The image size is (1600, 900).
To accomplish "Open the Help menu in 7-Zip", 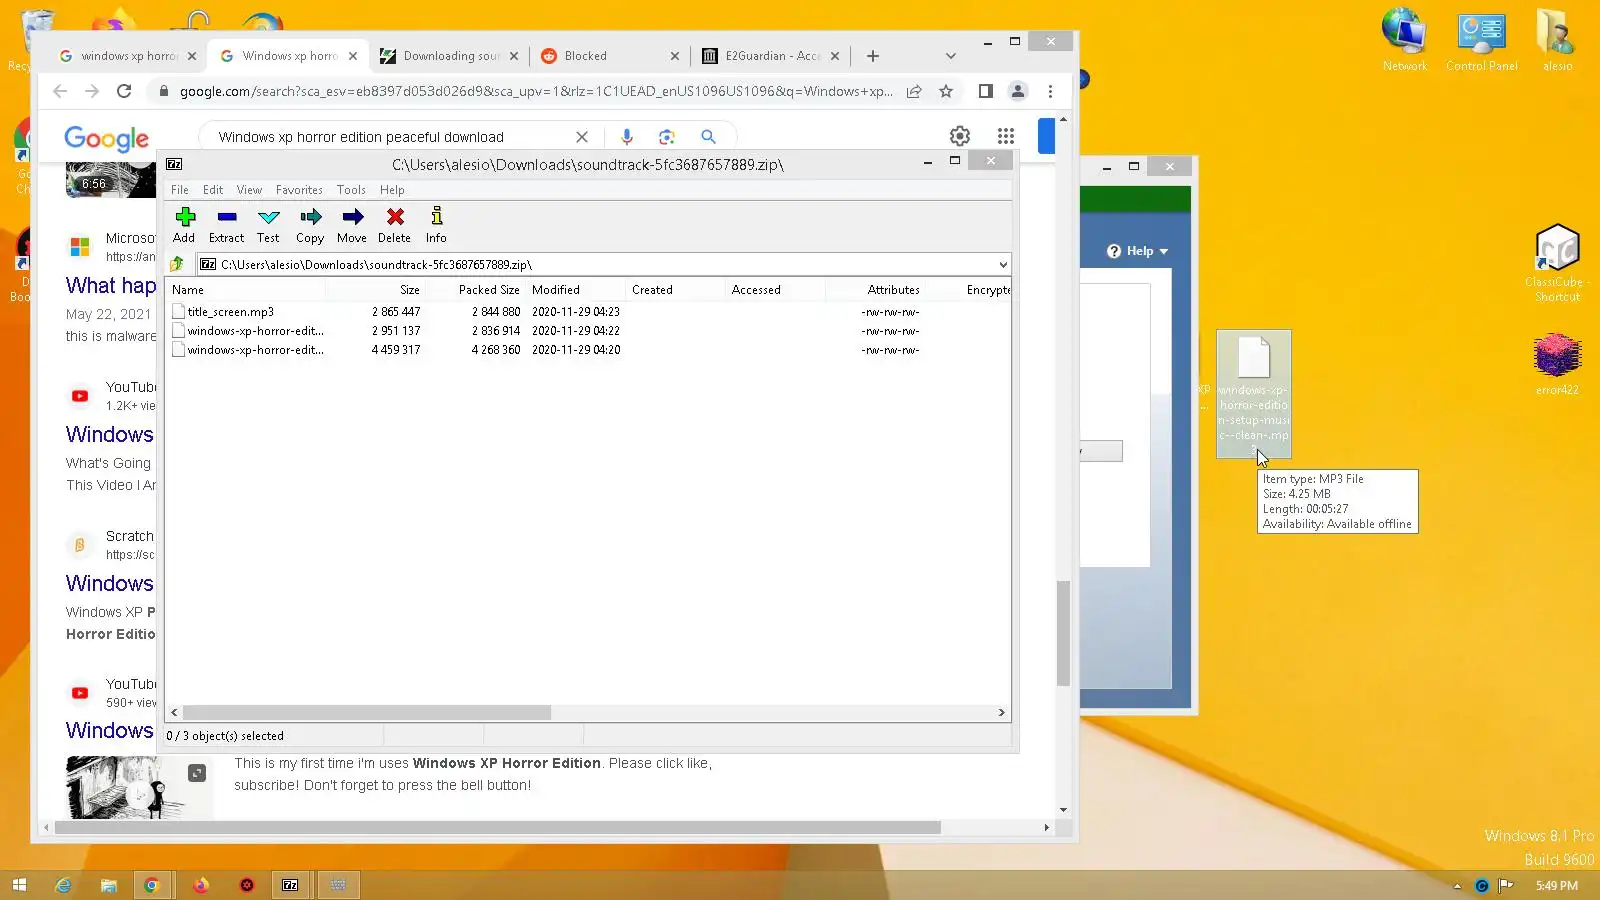I will click(392, 190).
